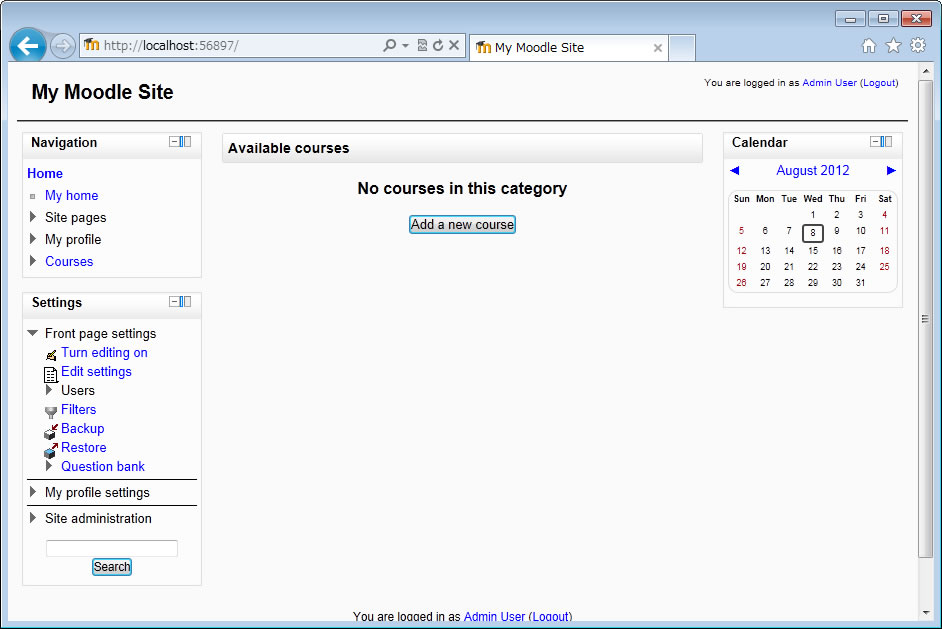Click the Turn editing on pencil icon
942x629 pixels.
click(x=51, y=354)
